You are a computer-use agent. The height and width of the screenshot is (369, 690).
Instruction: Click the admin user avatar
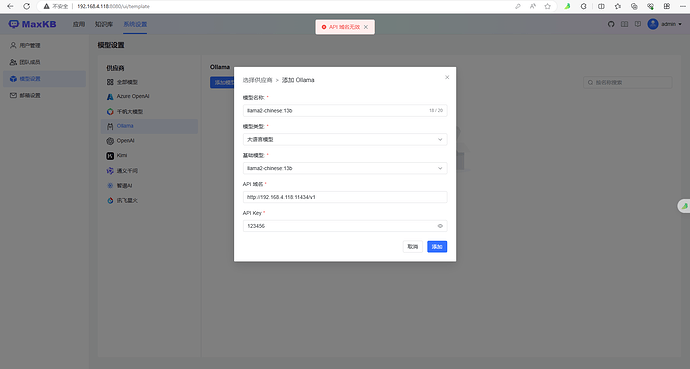[653, 24]
